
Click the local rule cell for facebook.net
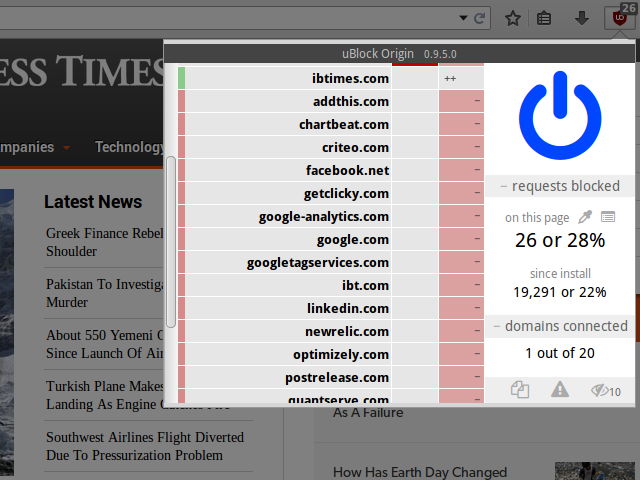click(461, 170)
